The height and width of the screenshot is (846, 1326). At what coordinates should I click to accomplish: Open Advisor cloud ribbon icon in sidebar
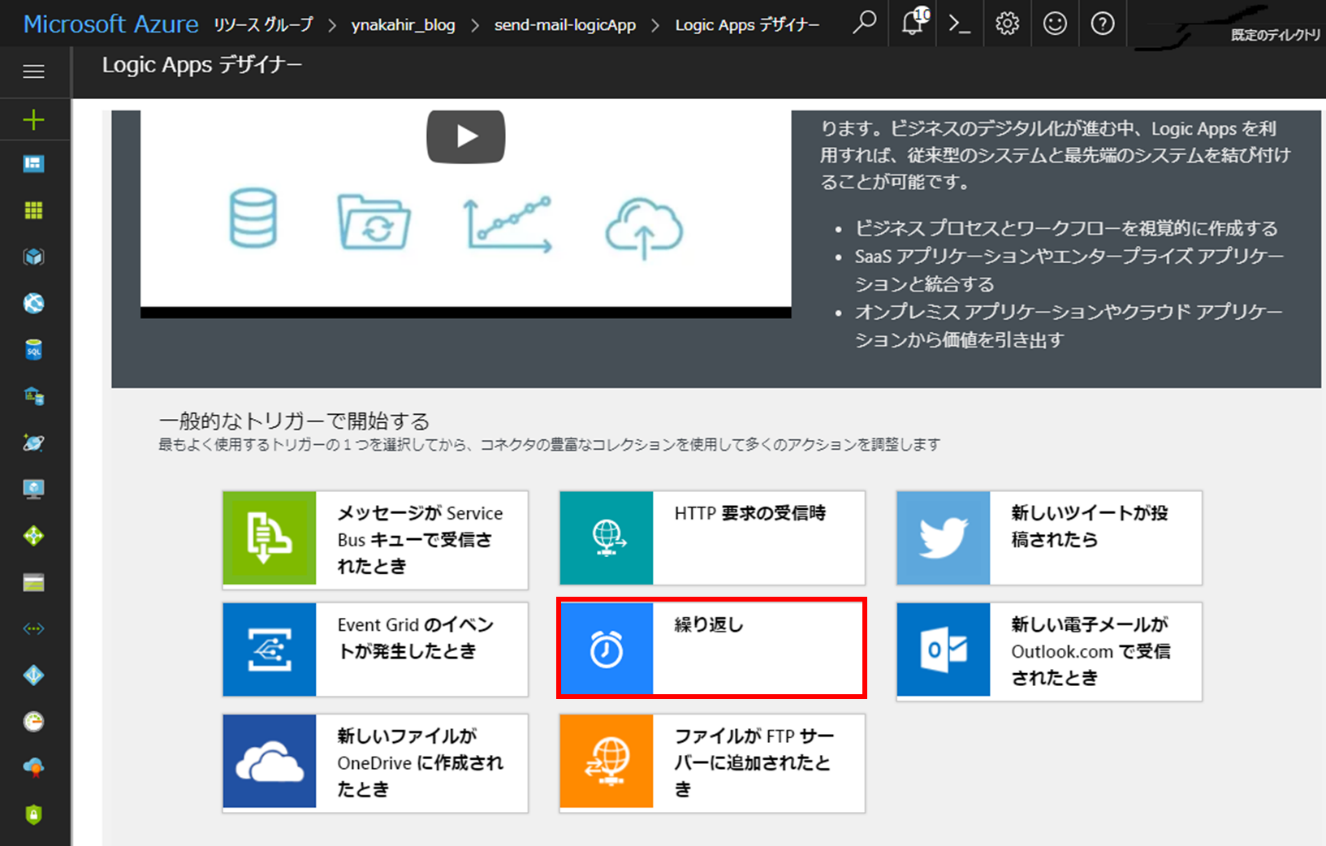(34, 768)
